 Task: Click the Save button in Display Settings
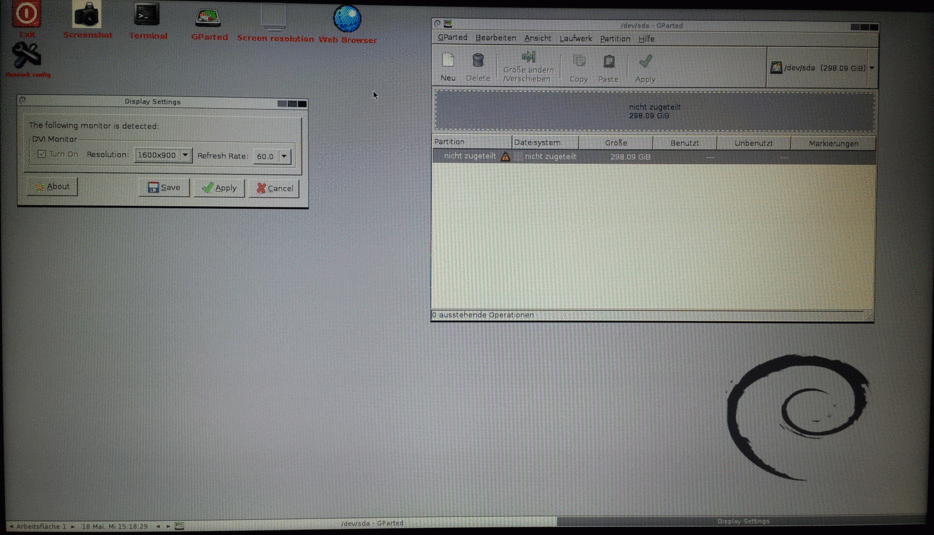point(164,187)
